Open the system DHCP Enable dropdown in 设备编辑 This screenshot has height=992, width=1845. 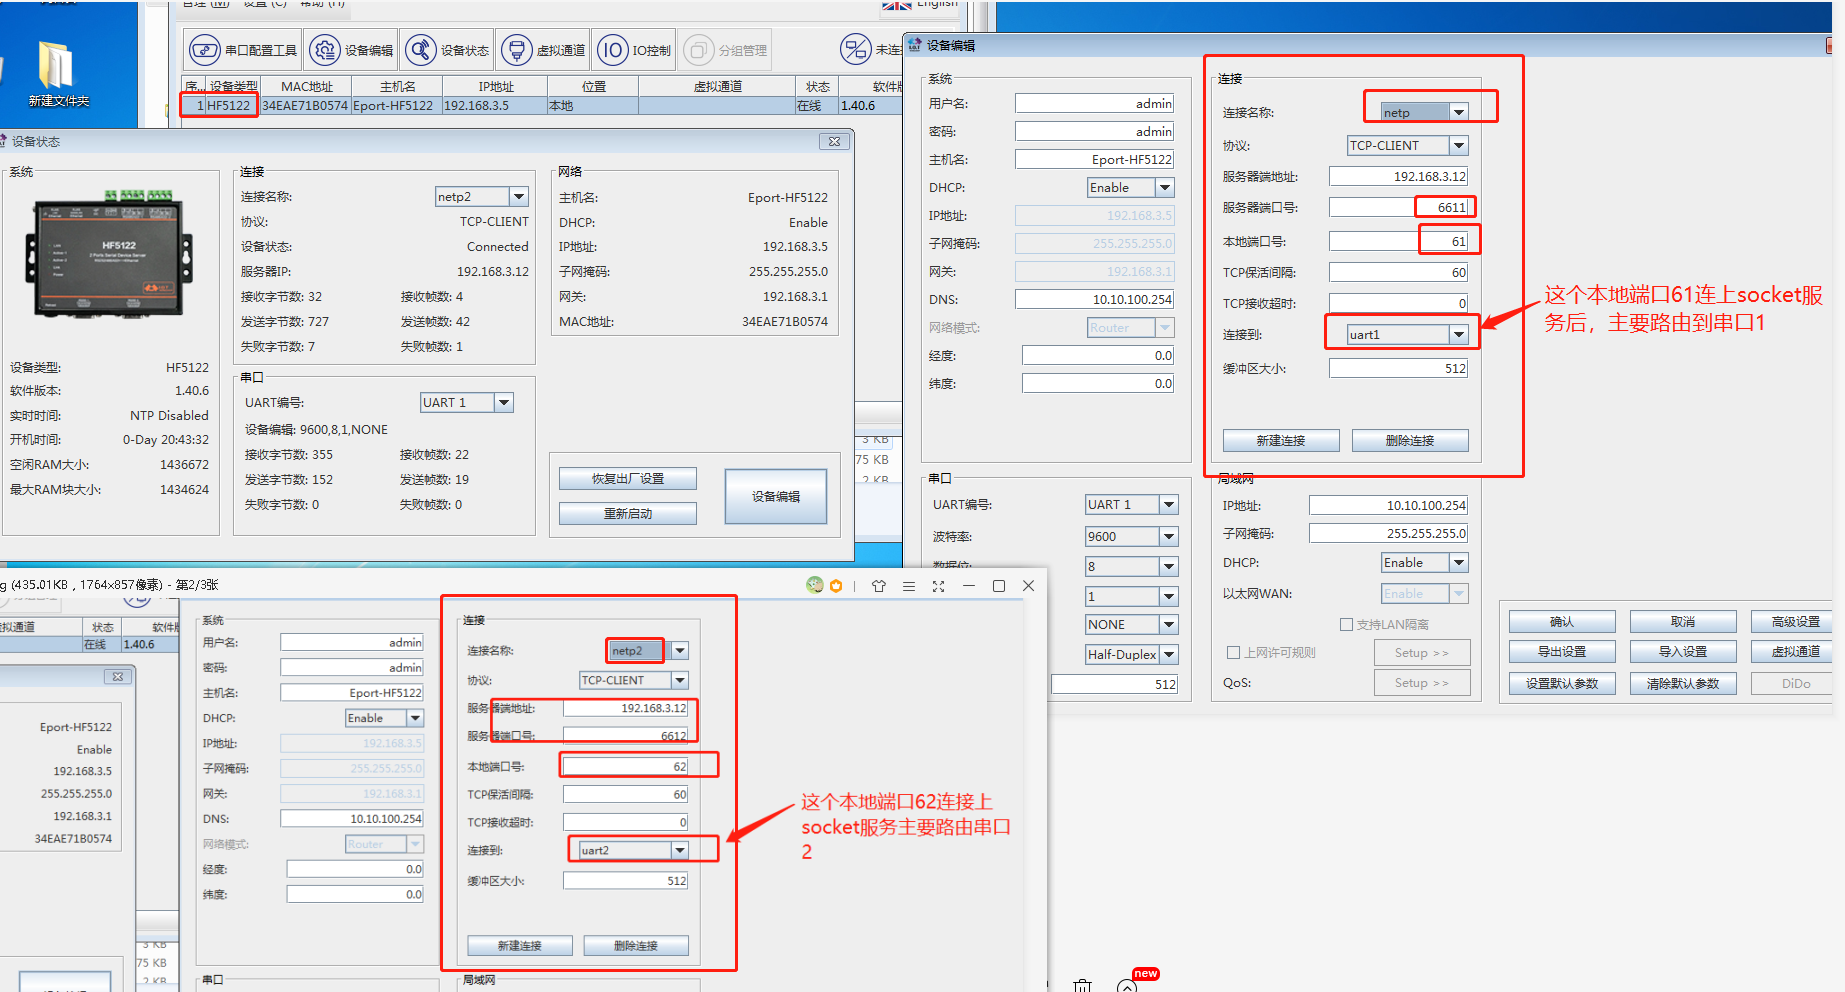click(1165, 188)
